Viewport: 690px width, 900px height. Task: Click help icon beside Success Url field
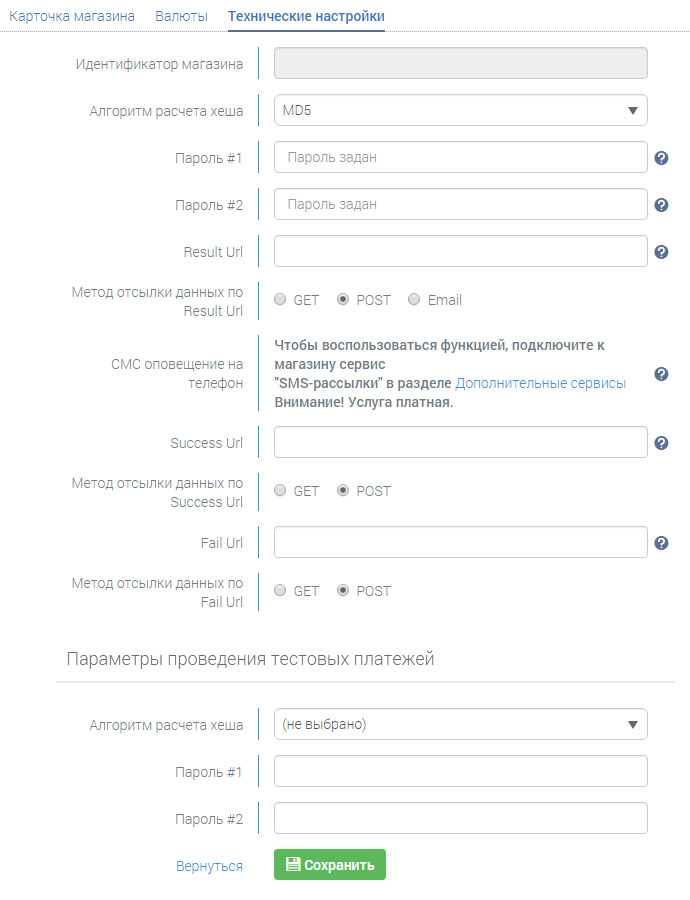(661, 443)
